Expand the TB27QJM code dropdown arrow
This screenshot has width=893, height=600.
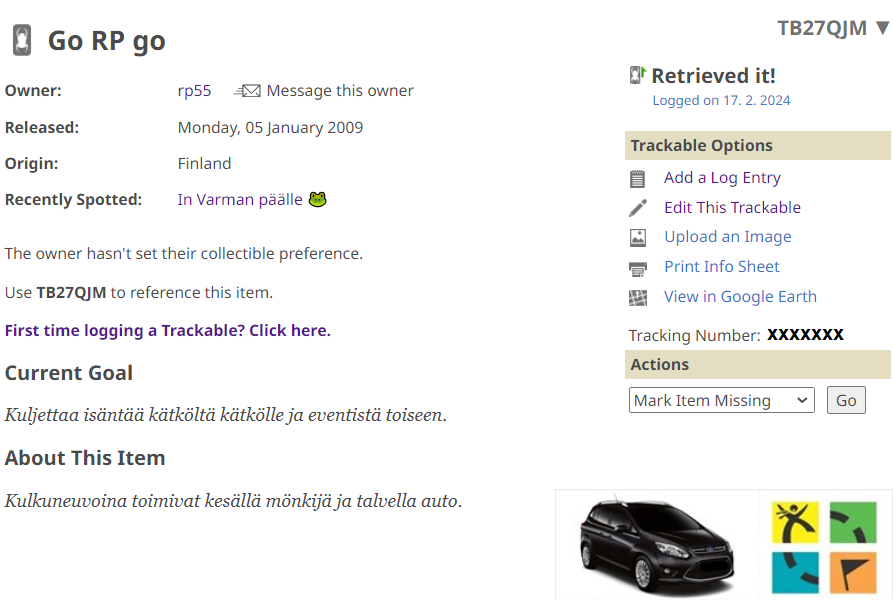pos(881,28)
